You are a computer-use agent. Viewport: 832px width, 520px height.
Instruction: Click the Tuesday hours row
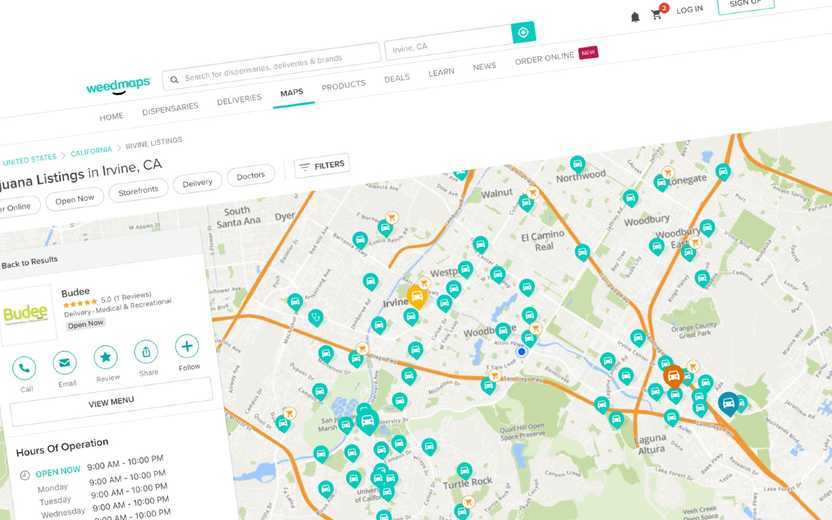[x=102, y=493]
